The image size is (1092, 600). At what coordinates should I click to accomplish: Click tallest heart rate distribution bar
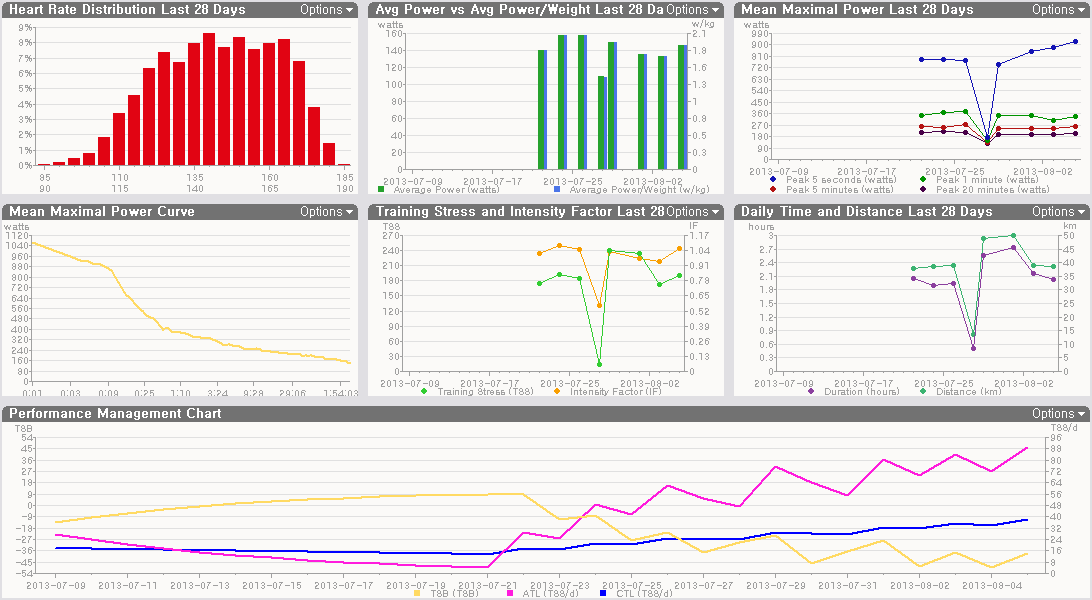[209, 99]
